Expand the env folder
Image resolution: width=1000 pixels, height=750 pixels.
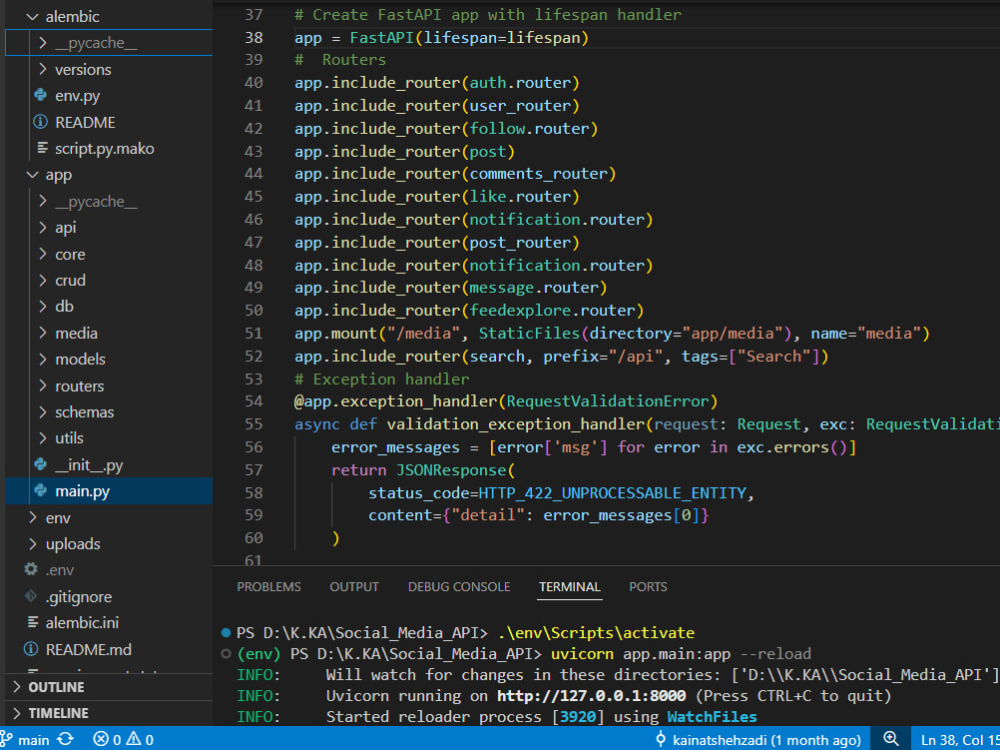[x=32, y=517]
